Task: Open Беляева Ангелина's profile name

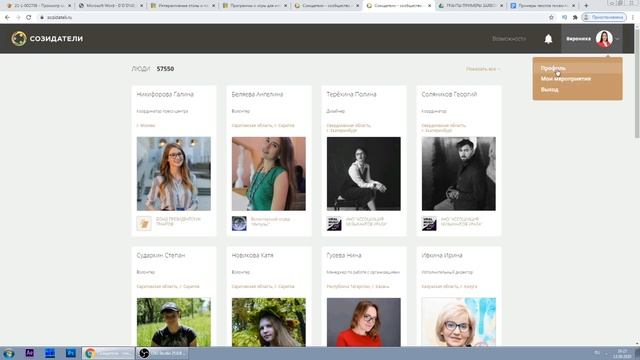Action: pyautogui.click(x=257, y=94)
